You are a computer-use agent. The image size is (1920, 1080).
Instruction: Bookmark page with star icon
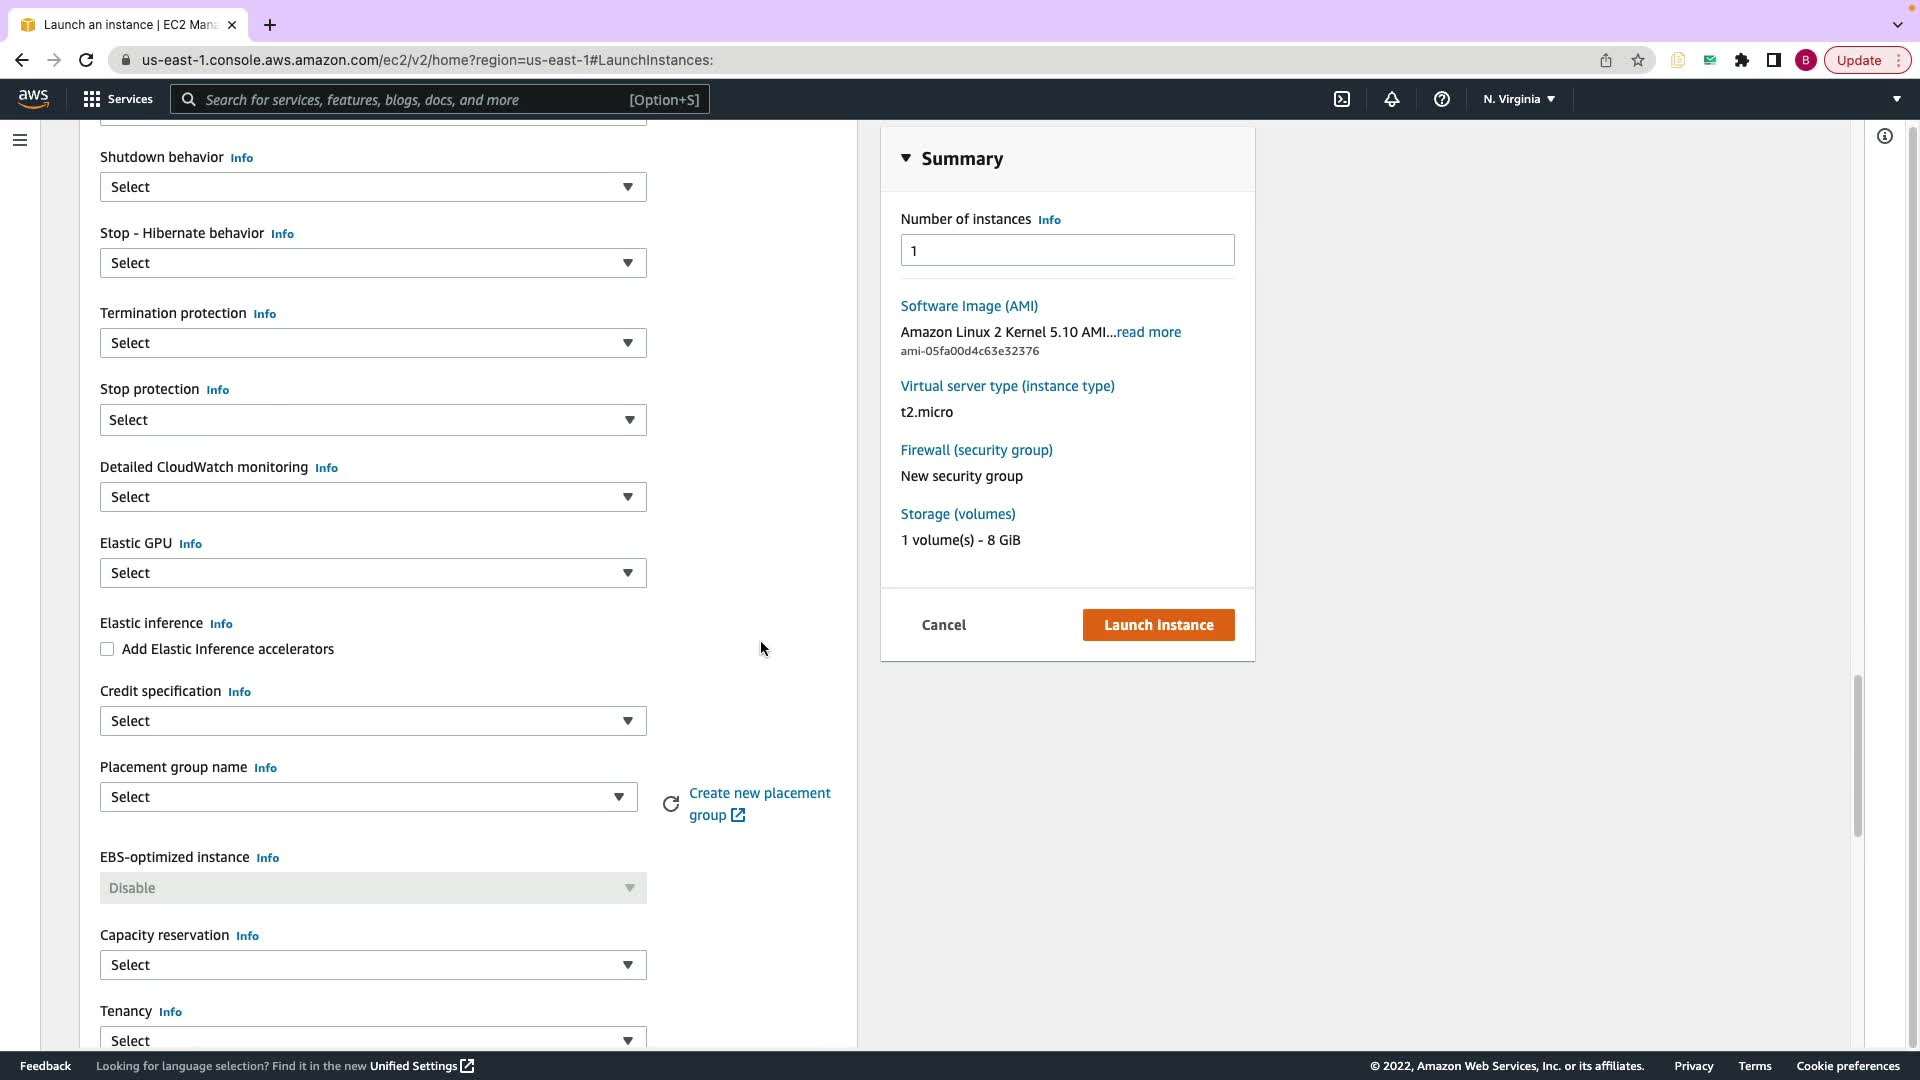tap(1637, 60)
